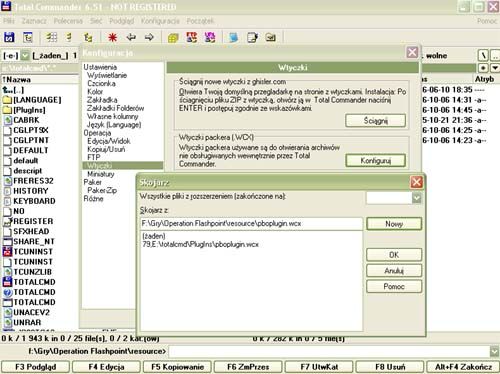Click the yellow pack files toolbar icon
Screen dimensions: 500x374
pos(173,37)
